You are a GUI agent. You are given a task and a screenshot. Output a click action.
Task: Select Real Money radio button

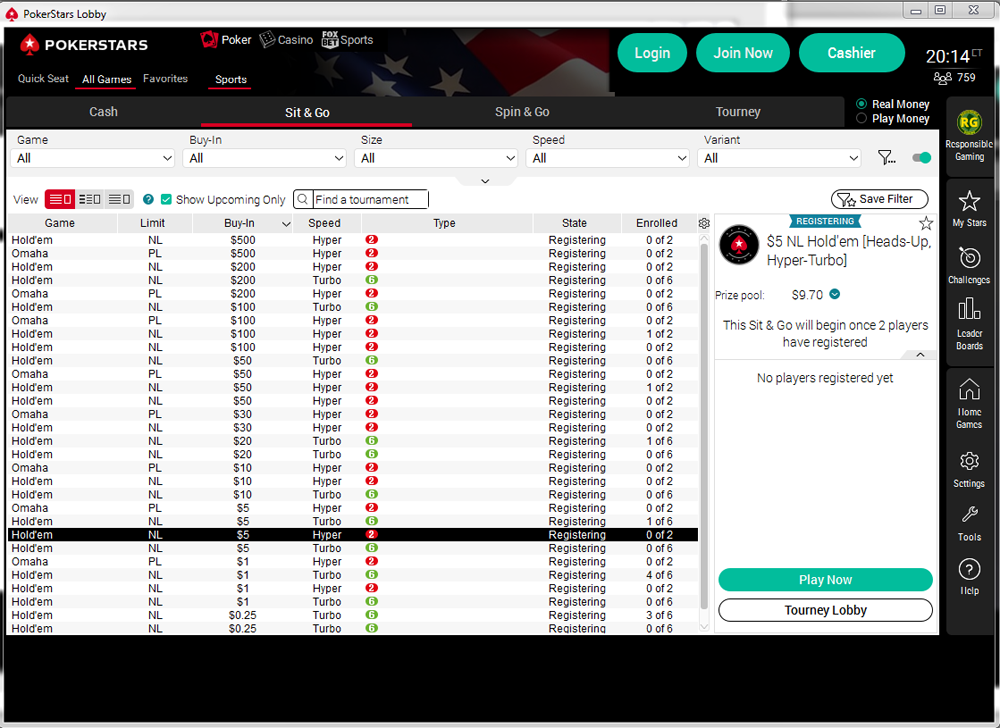(x=862, y=104)
